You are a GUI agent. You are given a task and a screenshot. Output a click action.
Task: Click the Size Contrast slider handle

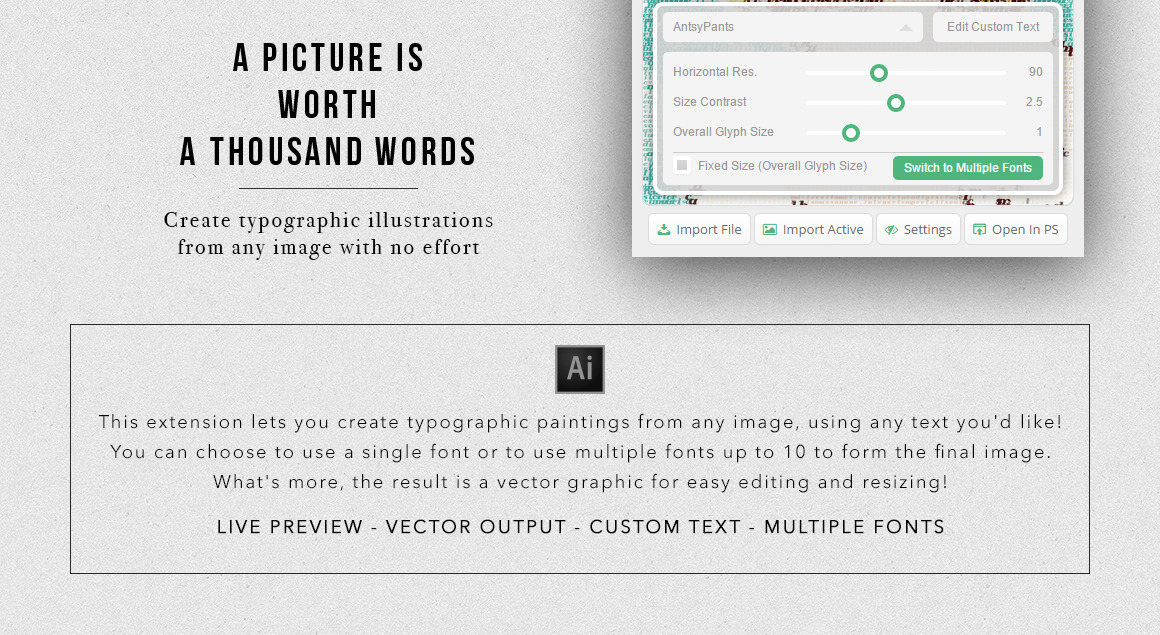click(x=896, y=103)
